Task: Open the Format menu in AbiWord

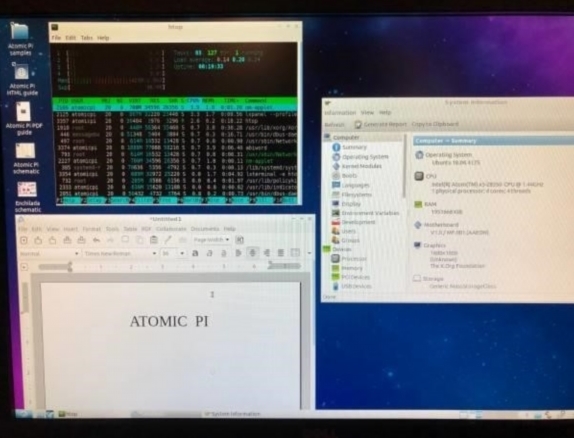Action: tap(92, 229)
